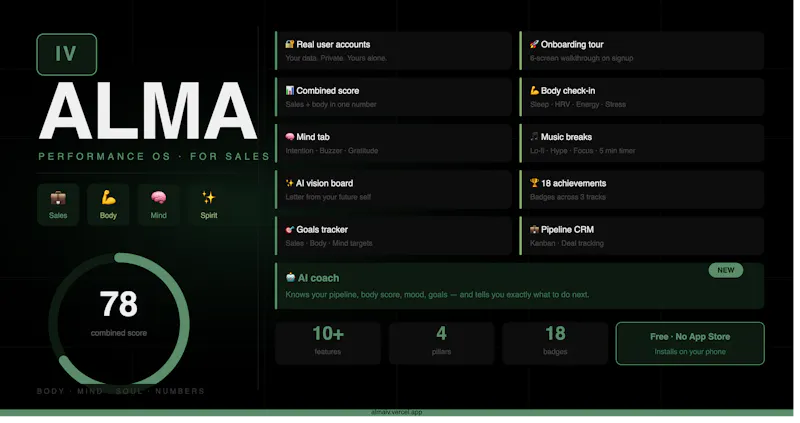Click the BODY · MIND · SOUL · NUMBERS footer text
The width and height of the screenshot is (800, 423).
pos(121,391)
